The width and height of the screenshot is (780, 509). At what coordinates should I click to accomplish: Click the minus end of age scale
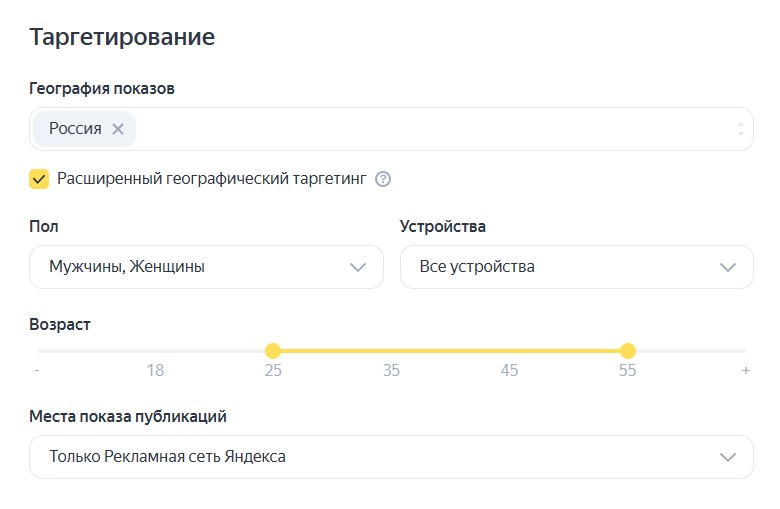coord(37,371)
